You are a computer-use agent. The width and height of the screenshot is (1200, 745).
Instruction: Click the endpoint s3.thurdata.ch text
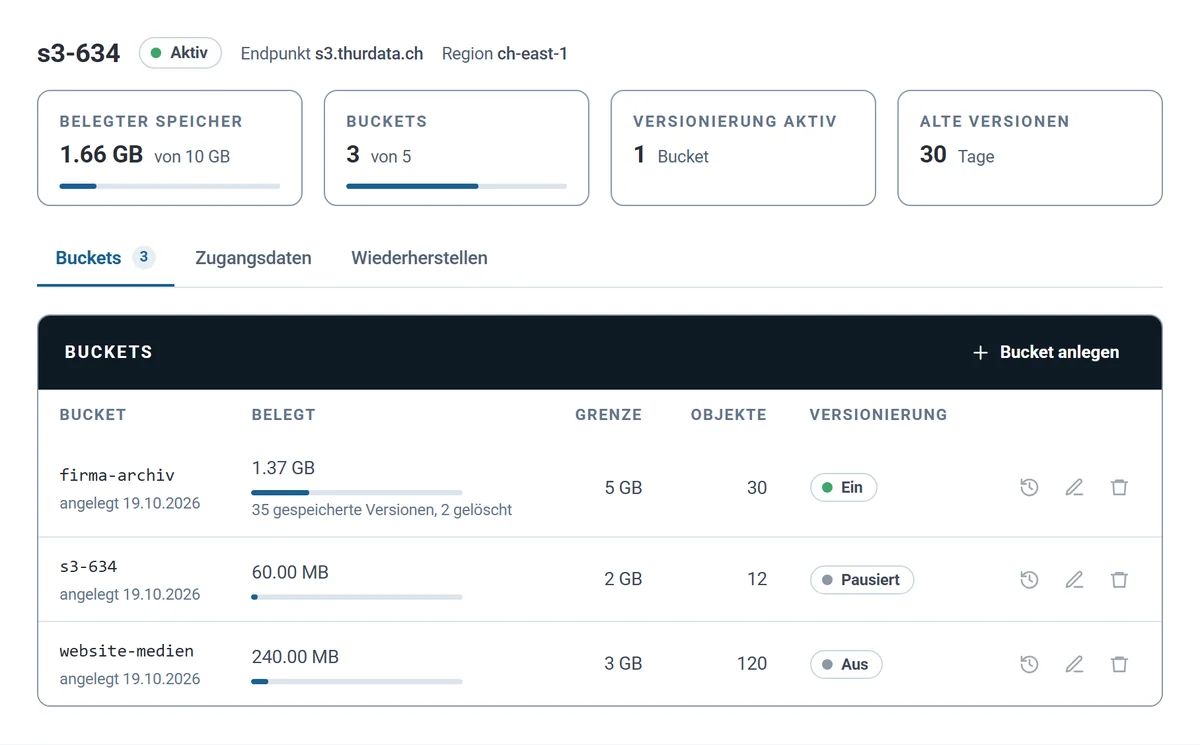pyautogui.click(x=369, y=53)
